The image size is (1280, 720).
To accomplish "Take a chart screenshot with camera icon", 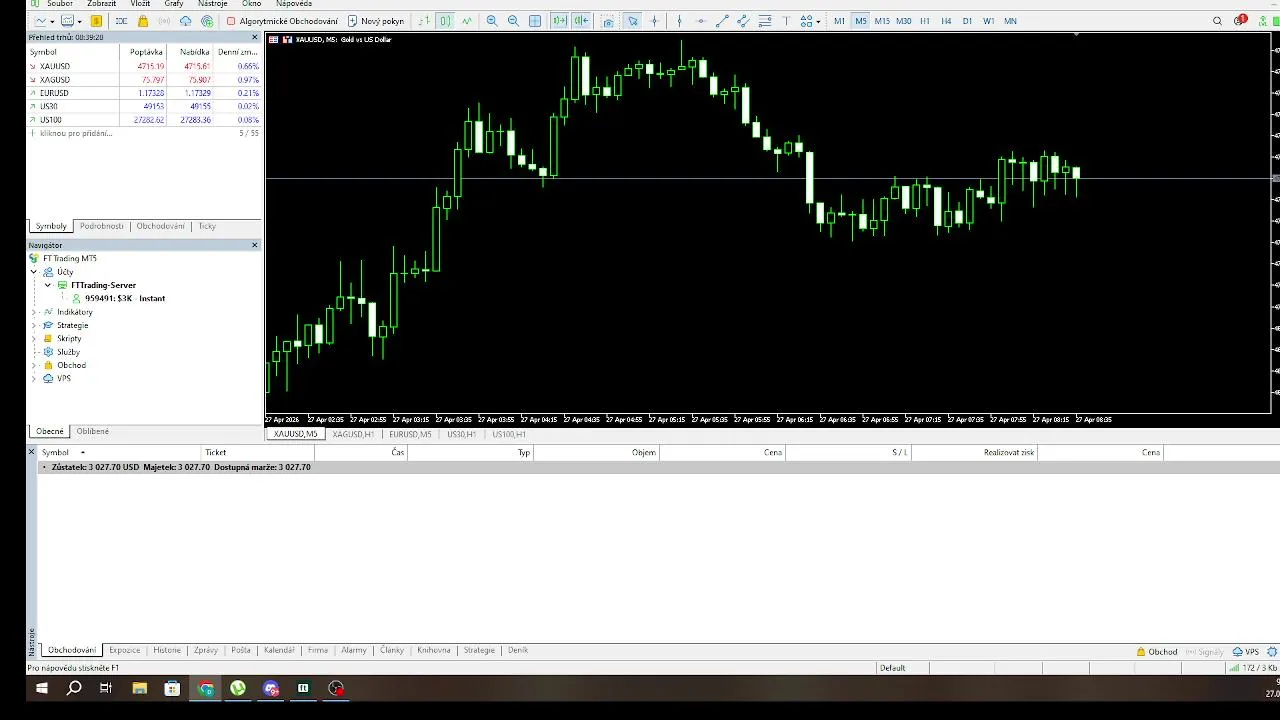I will pos(608,21).
